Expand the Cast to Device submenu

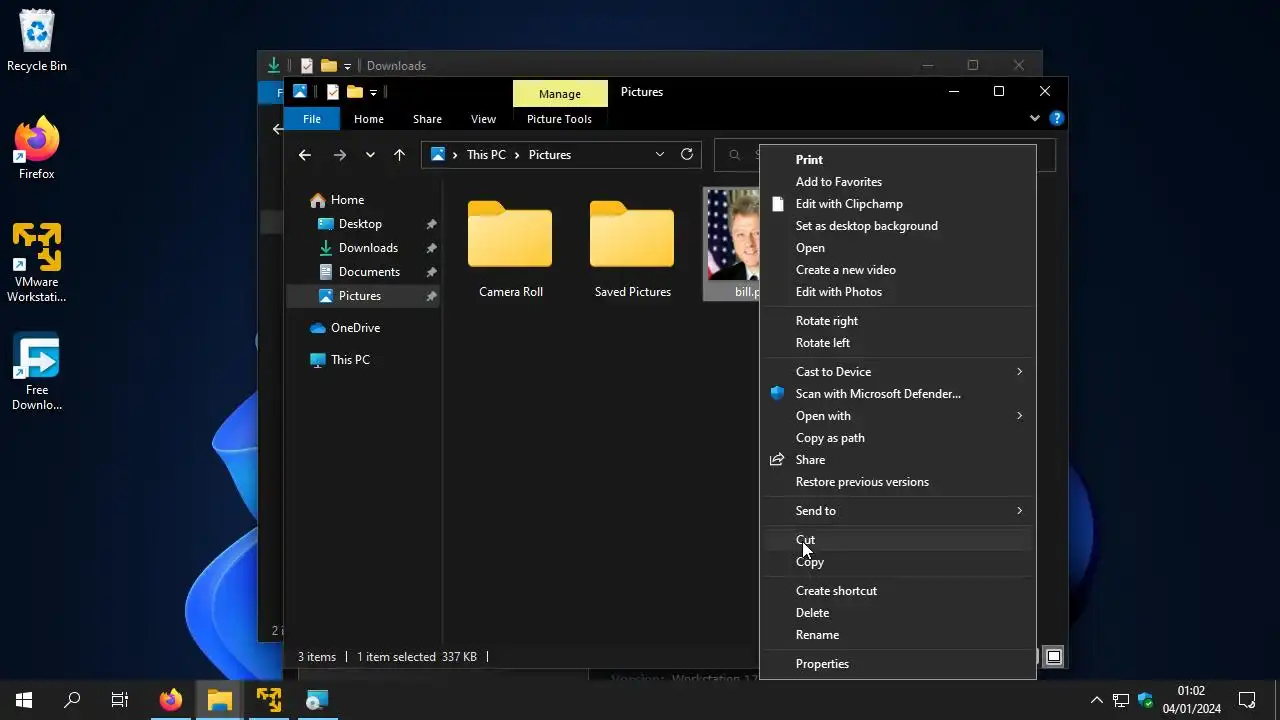tap(898, 372)
